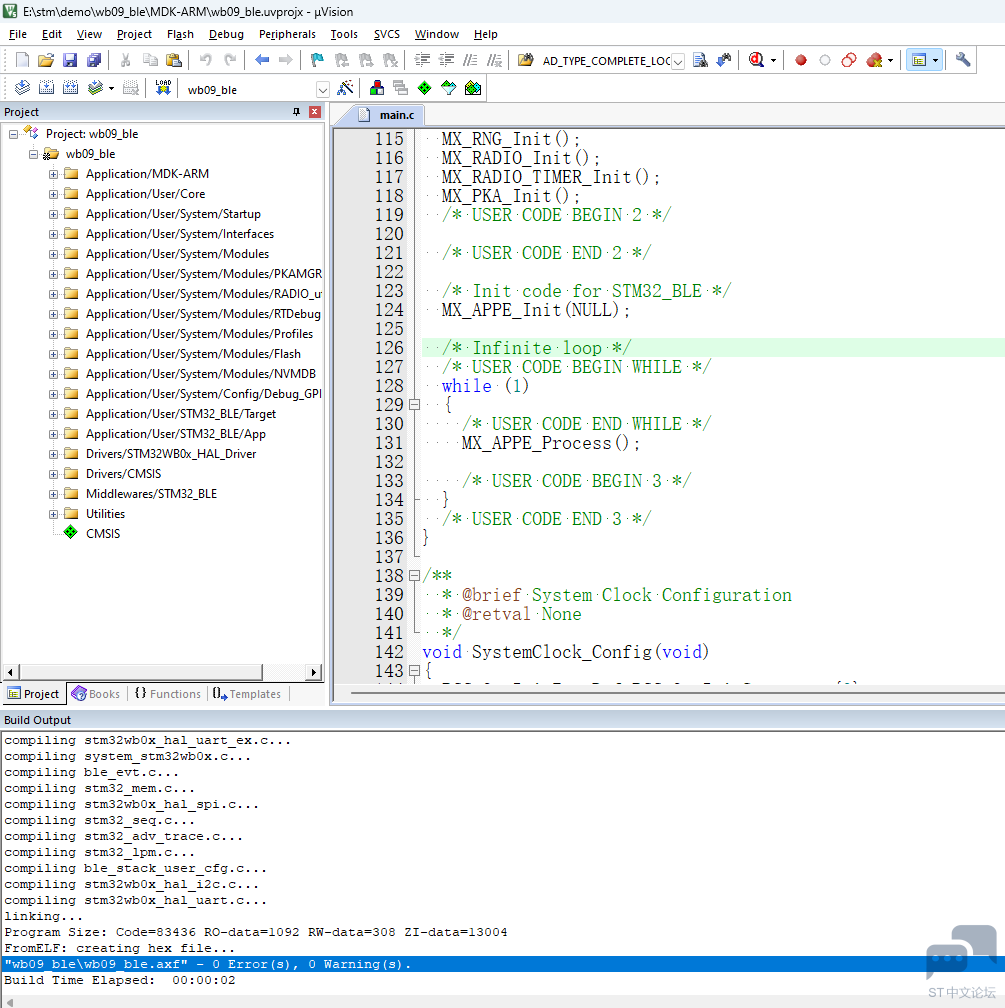The height and width of the screenshot is (1008, 1005).
Task: Build target files icon
Action: 46,88
